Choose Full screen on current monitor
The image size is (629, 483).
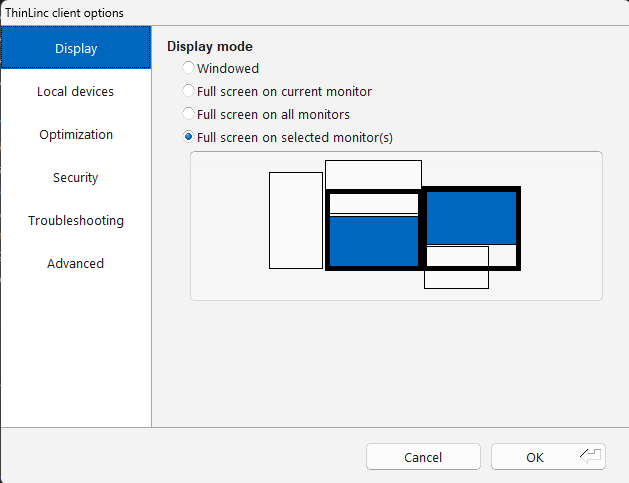277,91
